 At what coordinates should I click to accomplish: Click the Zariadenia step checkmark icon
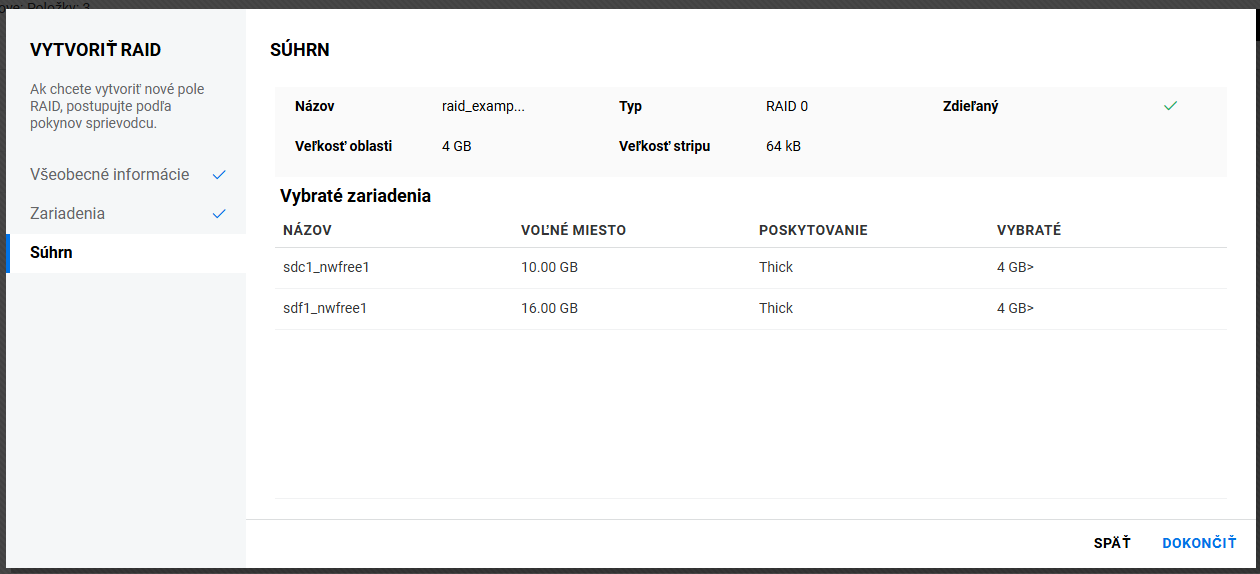219,214
